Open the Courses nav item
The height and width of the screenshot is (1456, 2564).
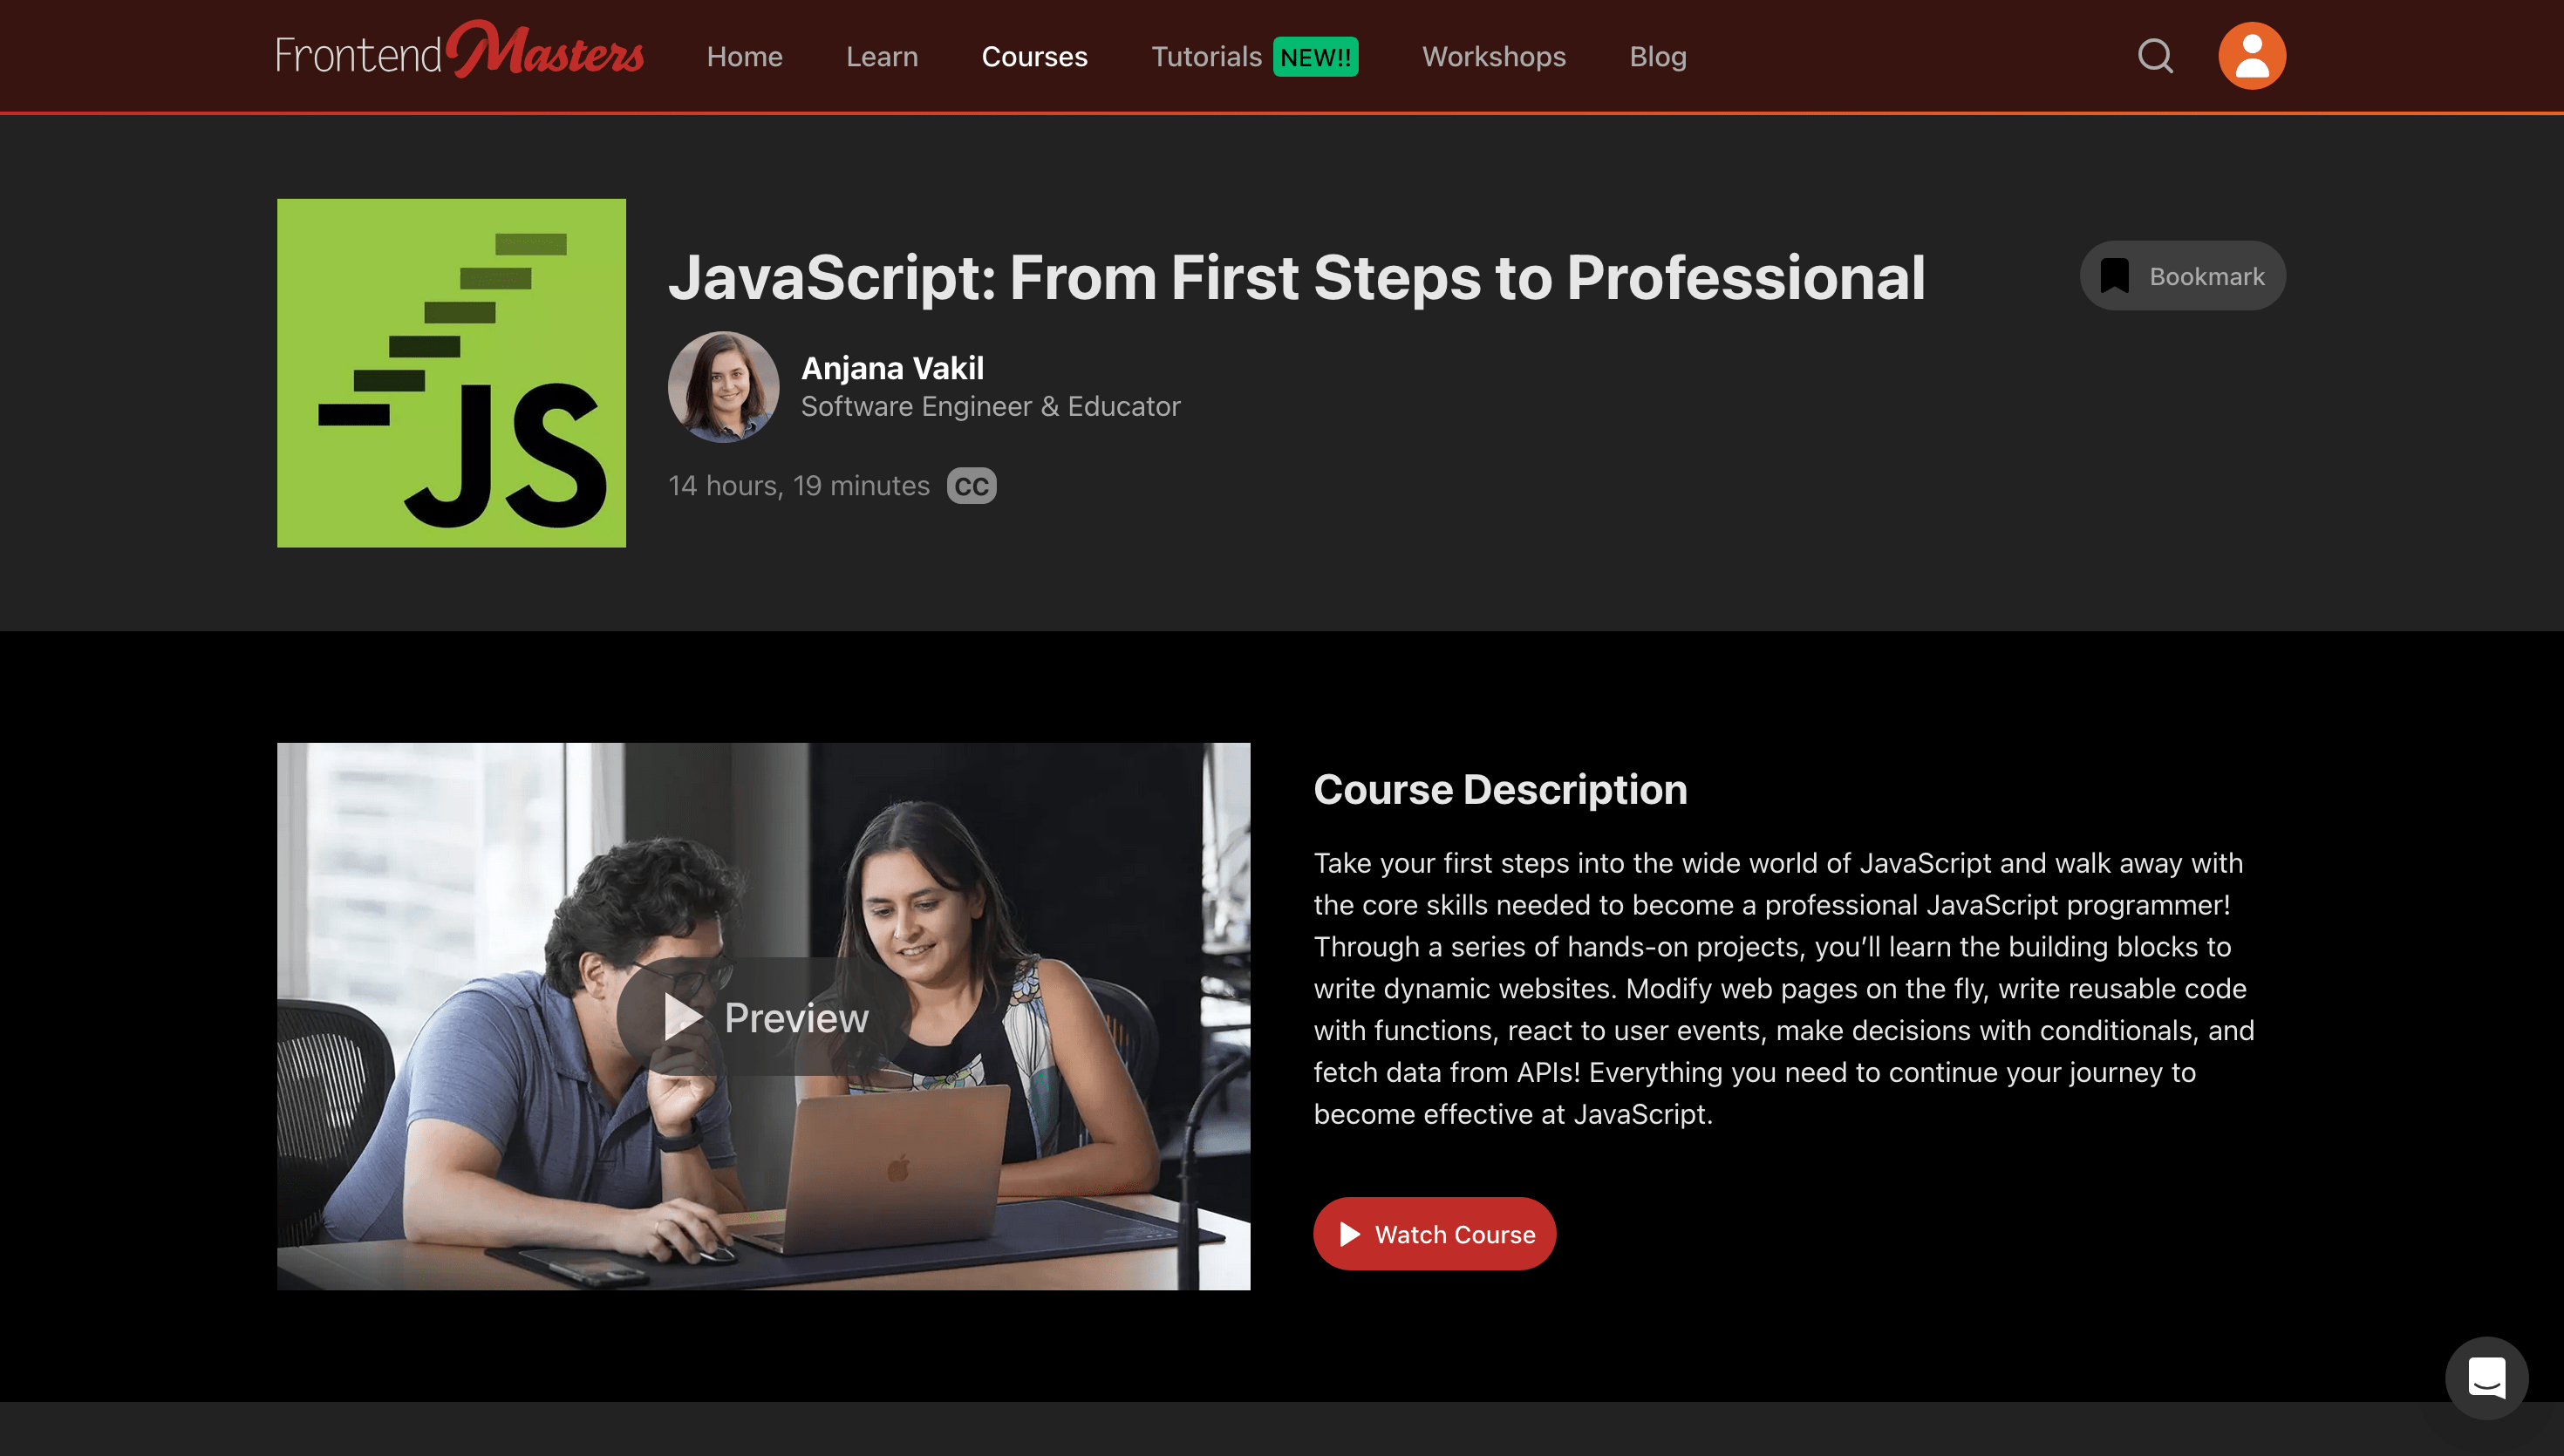(x=1035, y=57)
